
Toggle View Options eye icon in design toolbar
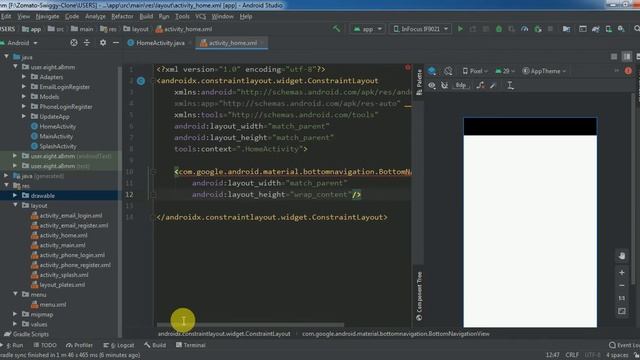431,85
